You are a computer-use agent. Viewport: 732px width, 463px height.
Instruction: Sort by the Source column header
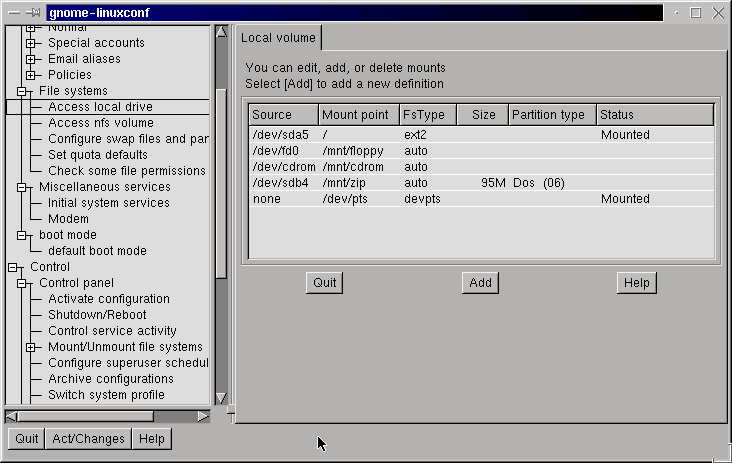[283, 115]
